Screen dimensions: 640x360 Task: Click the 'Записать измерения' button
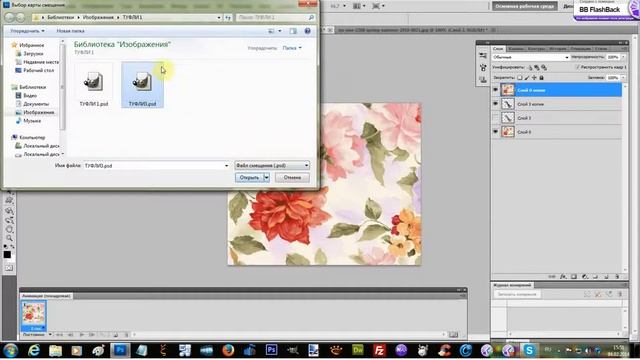pos(517,294)
